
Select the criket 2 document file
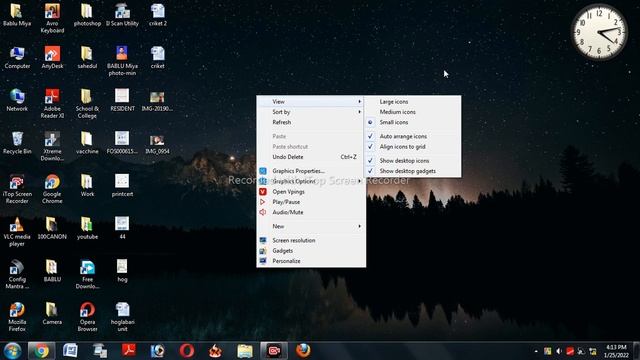(158, 15)
